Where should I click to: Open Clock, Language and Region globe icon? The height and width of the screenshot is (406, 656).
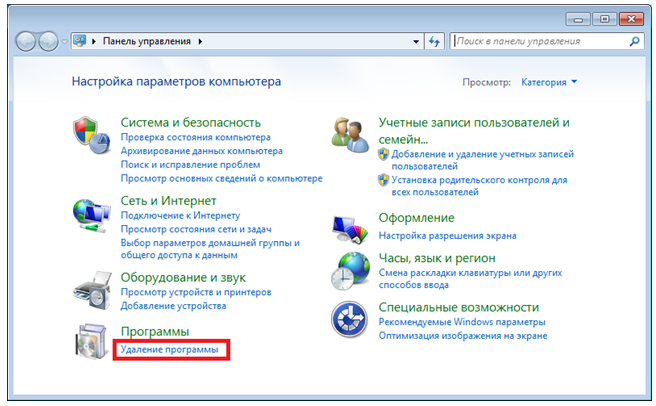click(x=350, y=271)
